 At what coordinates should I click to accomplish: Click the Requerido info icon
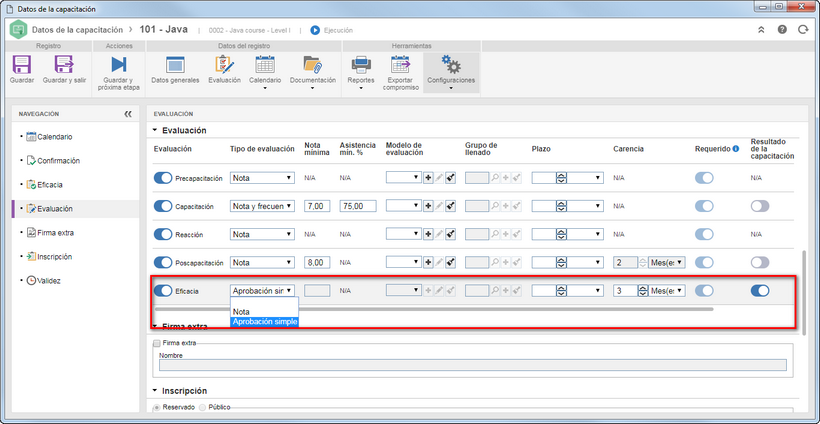[736, 149]
